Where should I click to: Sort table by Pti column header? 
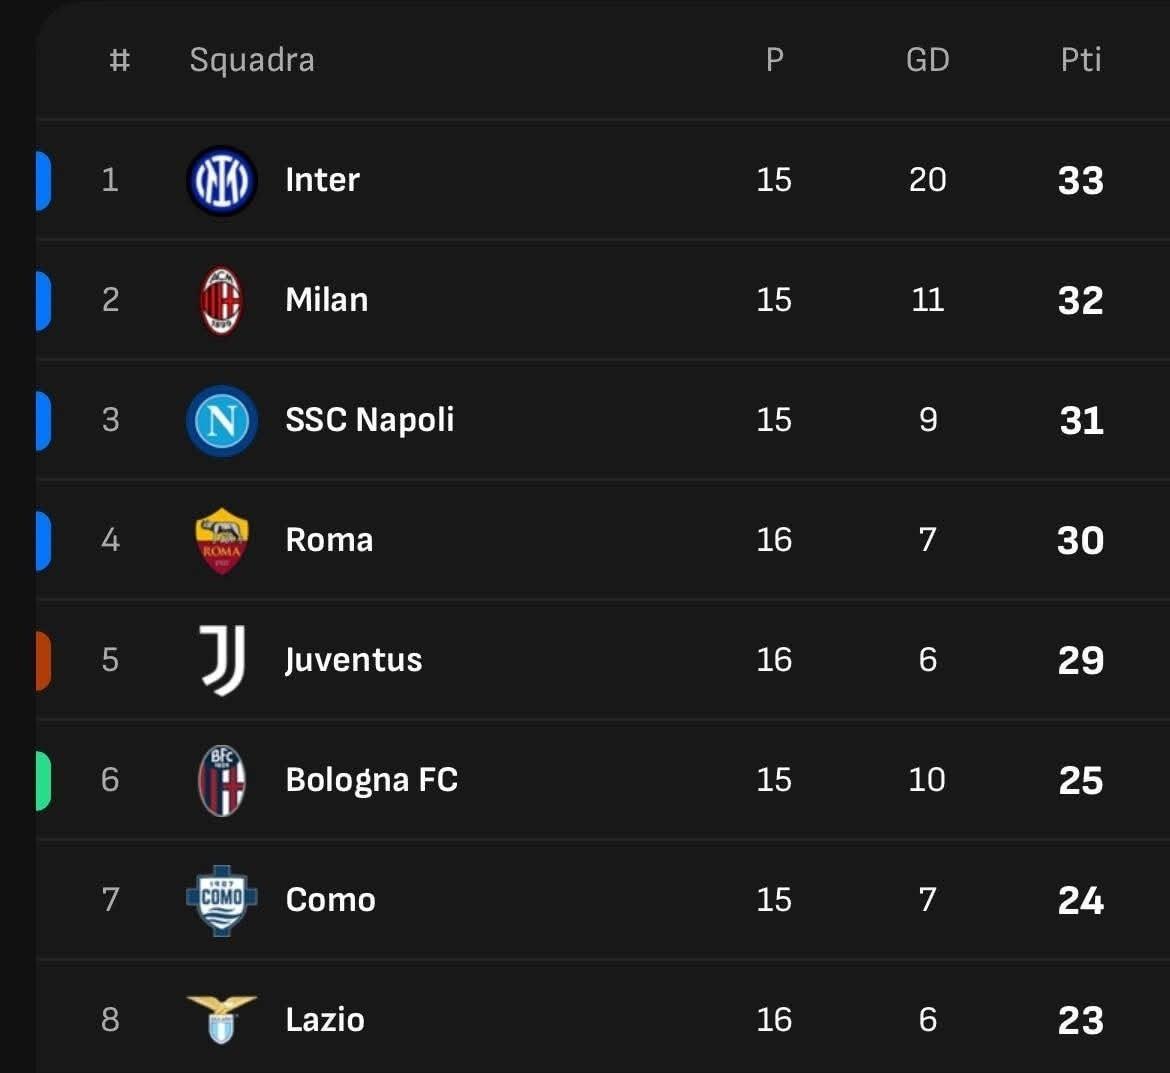(x=1080, y=60)
